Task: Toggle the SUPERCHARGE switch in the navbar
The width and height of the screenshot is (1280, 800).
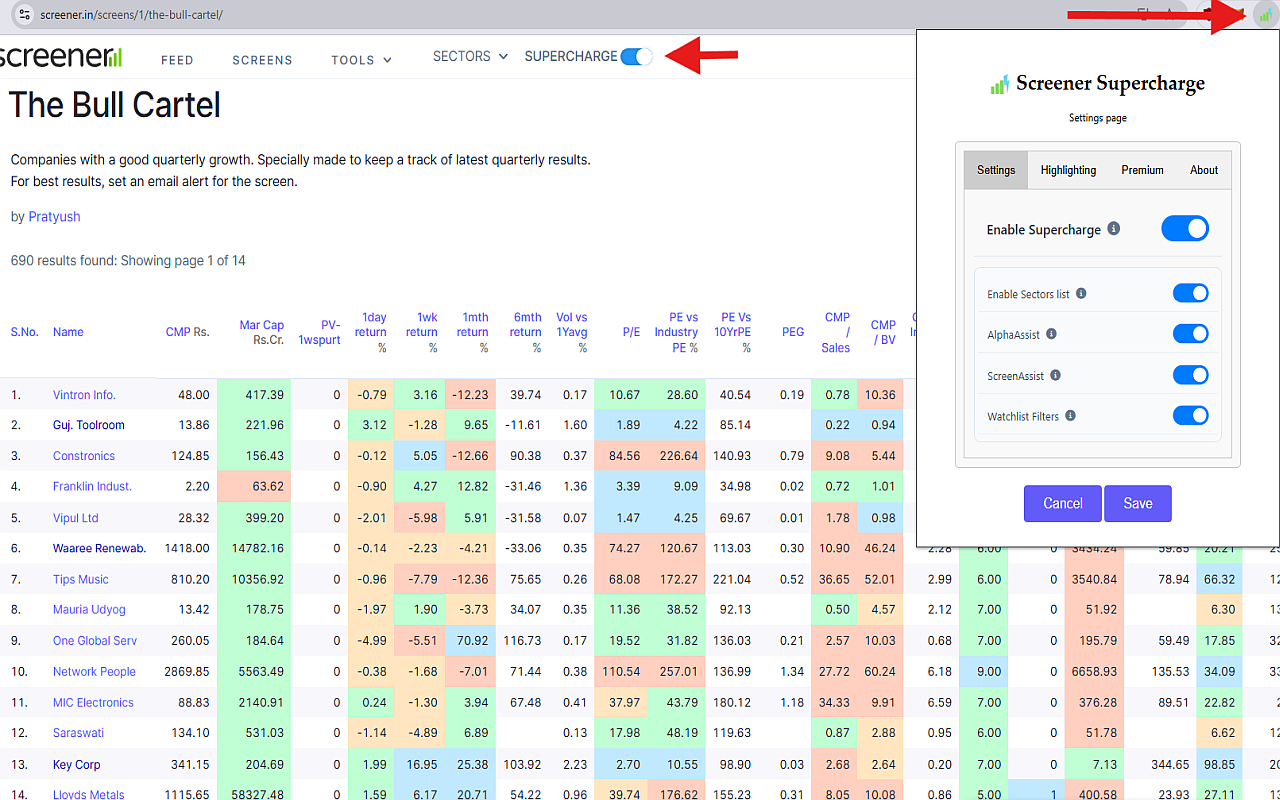Action: 636,57
